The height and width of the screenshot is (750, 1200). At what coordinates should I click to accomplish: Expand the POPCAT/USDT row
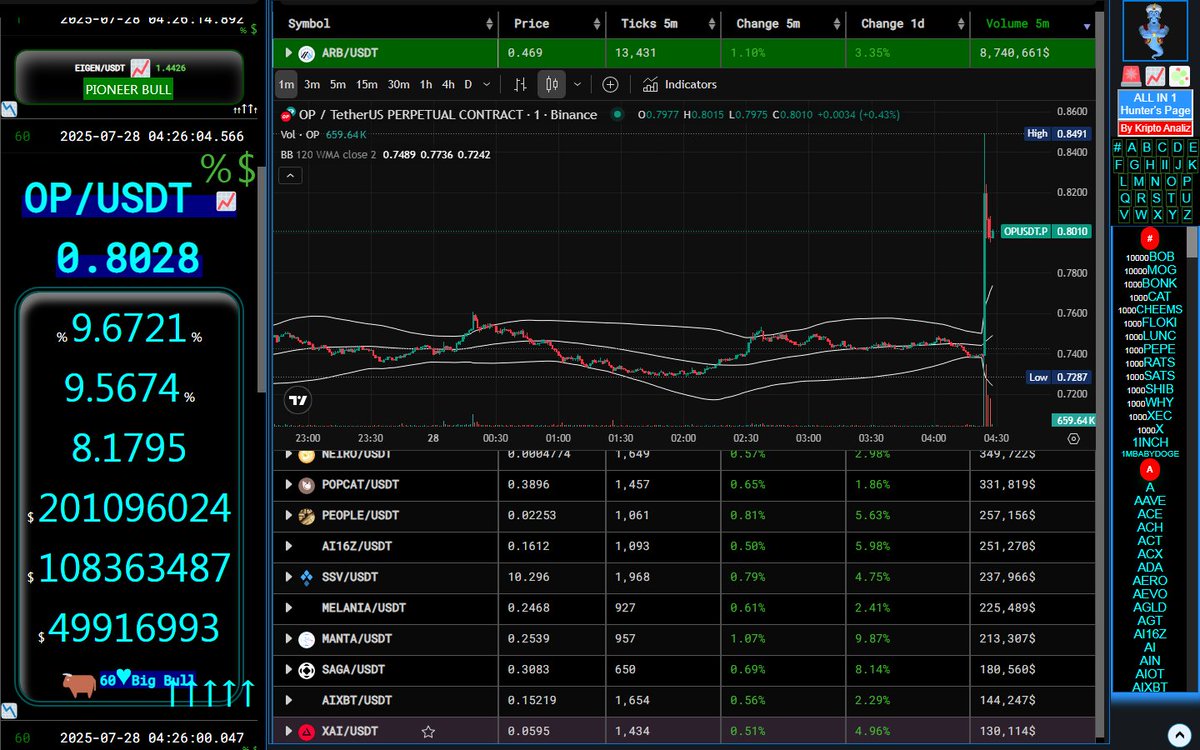pyautogui.click(x=289, y=485)
